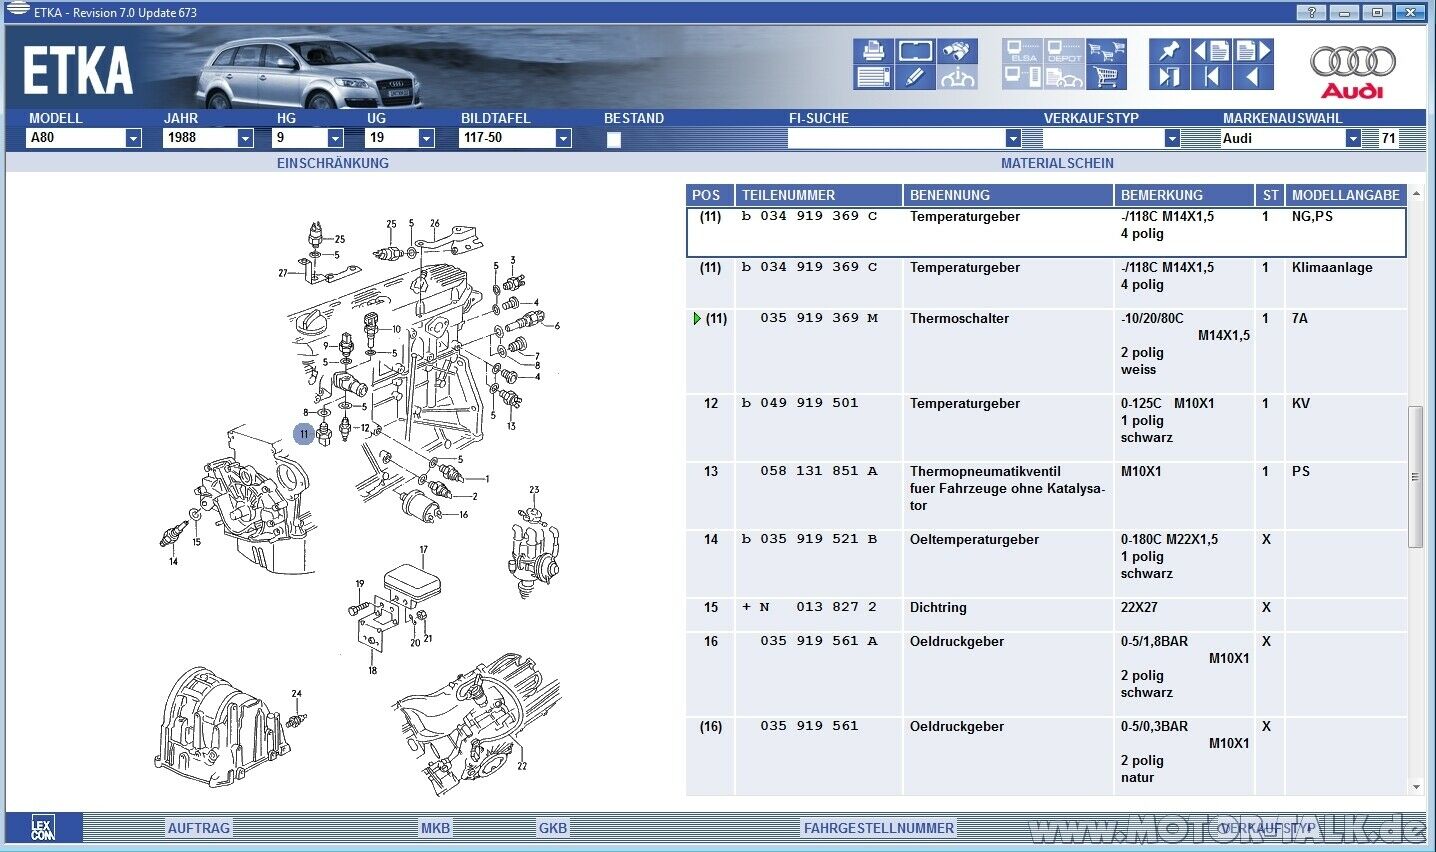This screenshot has height=852, width=1436.
Task: Expand the VERKAUFSTYP dropdown
Action: coord(1172,138)
